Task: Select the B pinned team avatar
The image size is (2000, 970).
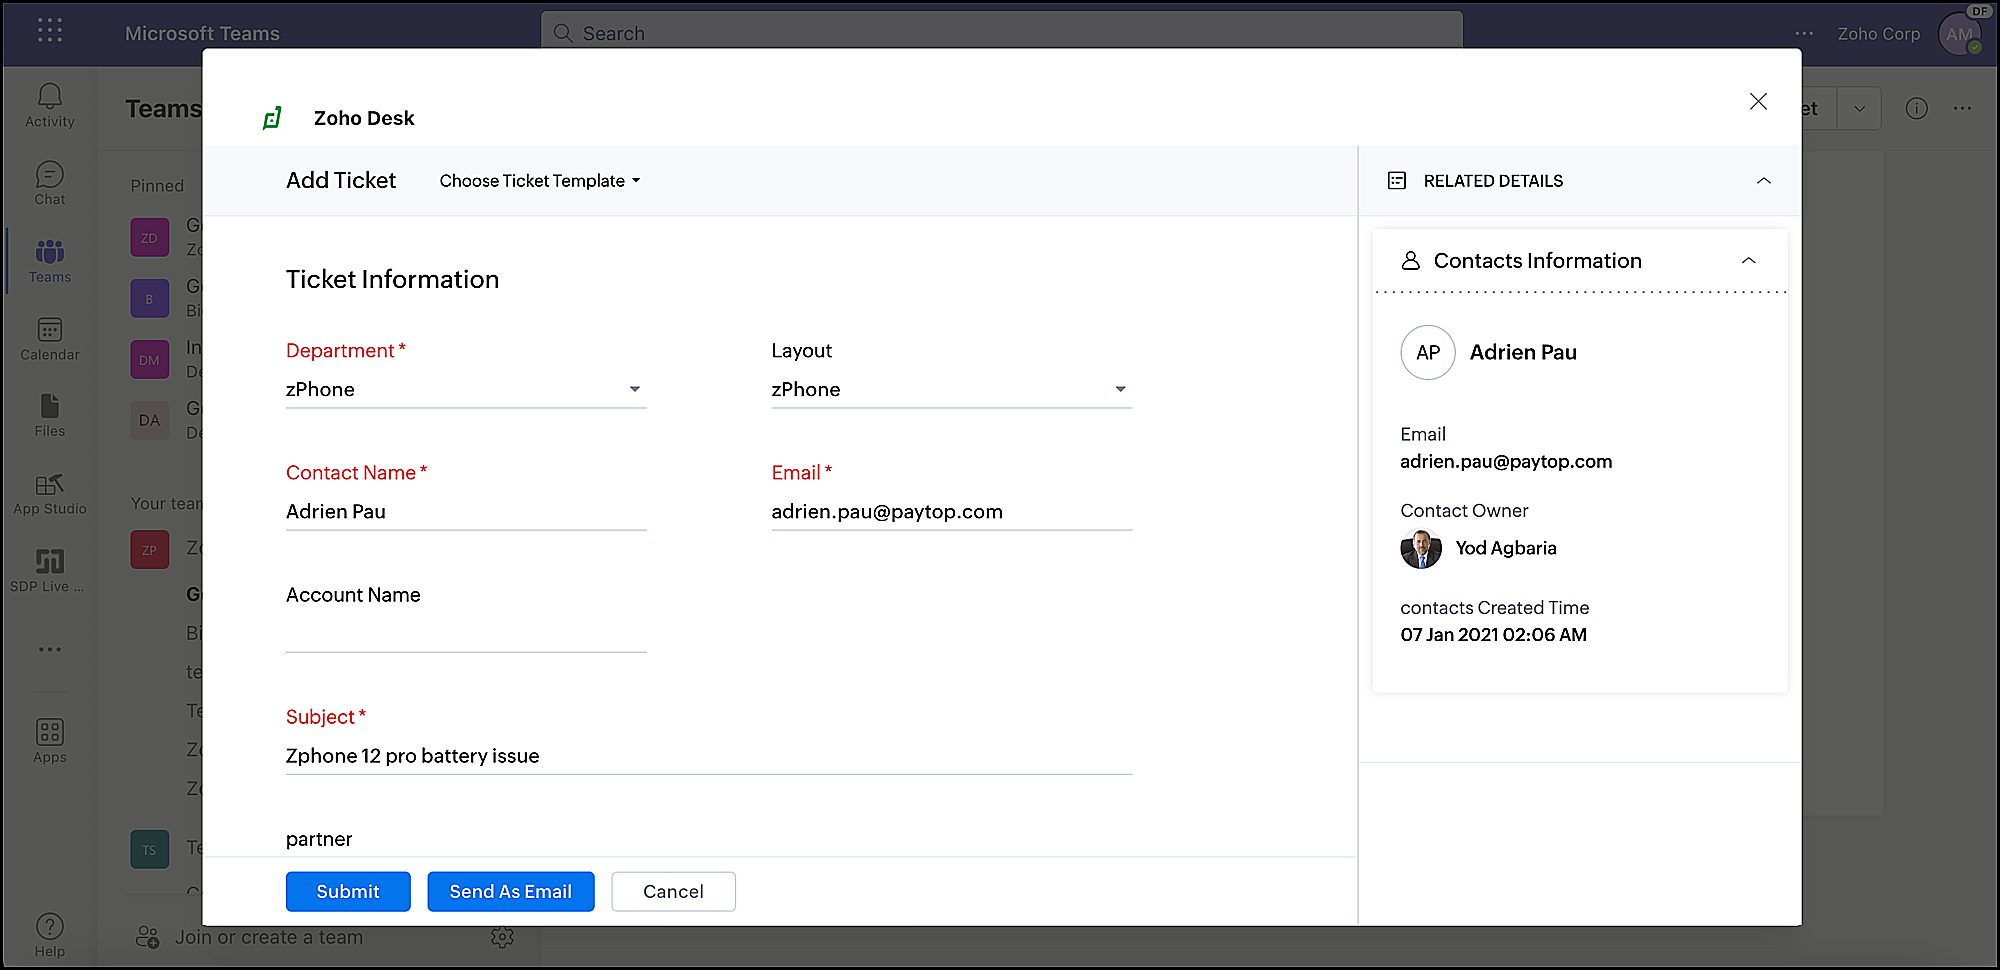Action: 149,299
